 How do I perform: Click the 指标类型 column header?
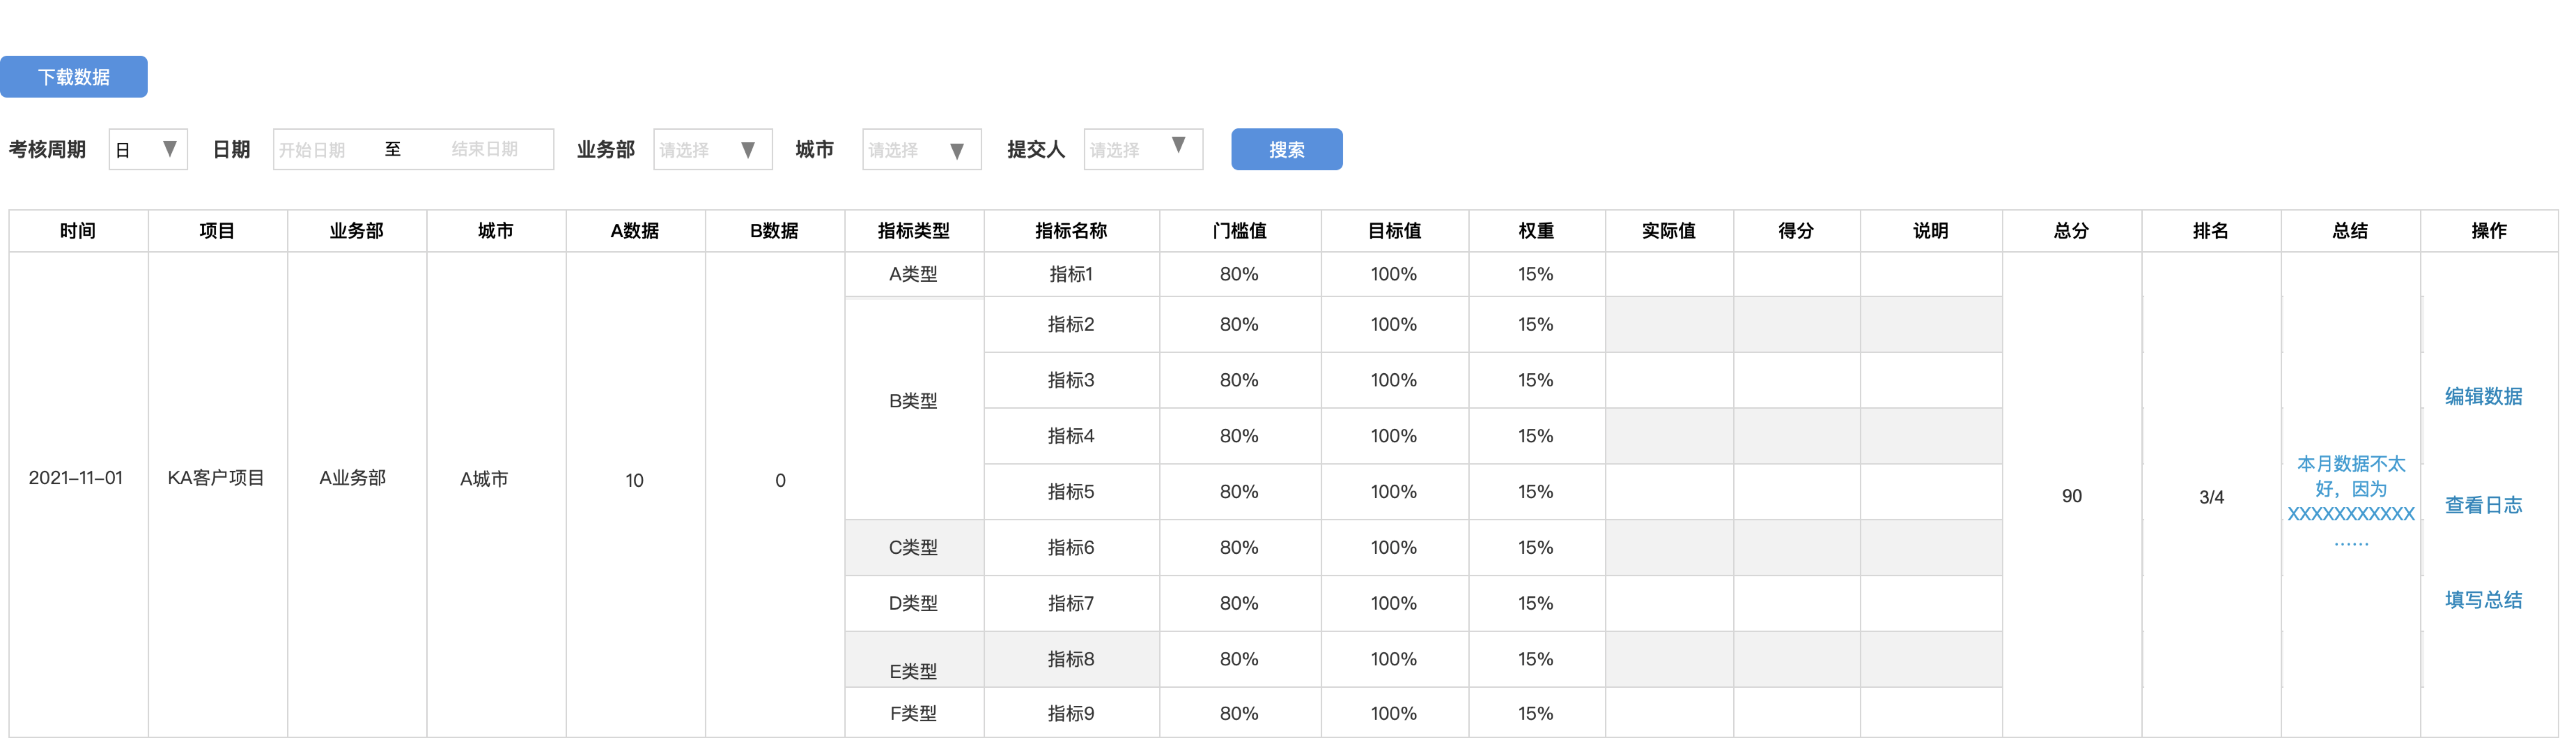[914, 231]
